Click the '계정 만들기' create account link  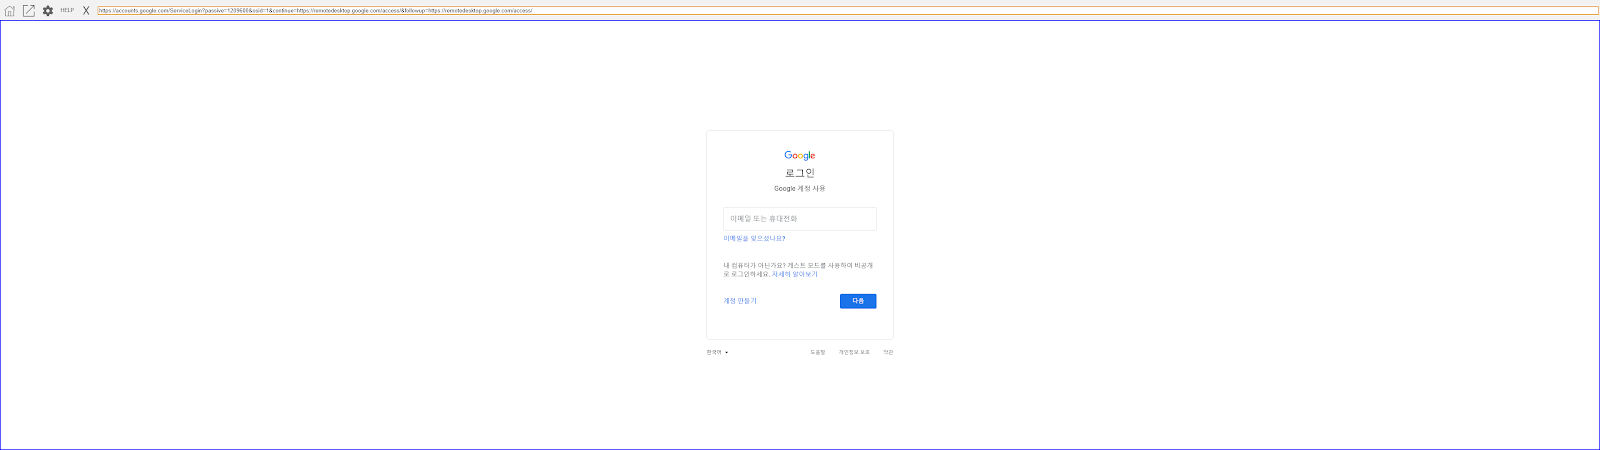coord(740,301)
